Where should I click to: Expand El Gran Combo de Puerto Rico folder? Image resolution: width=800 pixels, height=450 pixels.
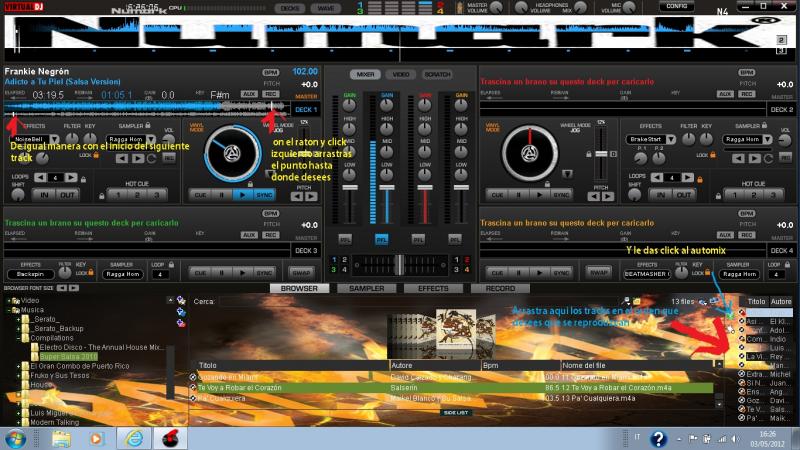tap(18, 366)
